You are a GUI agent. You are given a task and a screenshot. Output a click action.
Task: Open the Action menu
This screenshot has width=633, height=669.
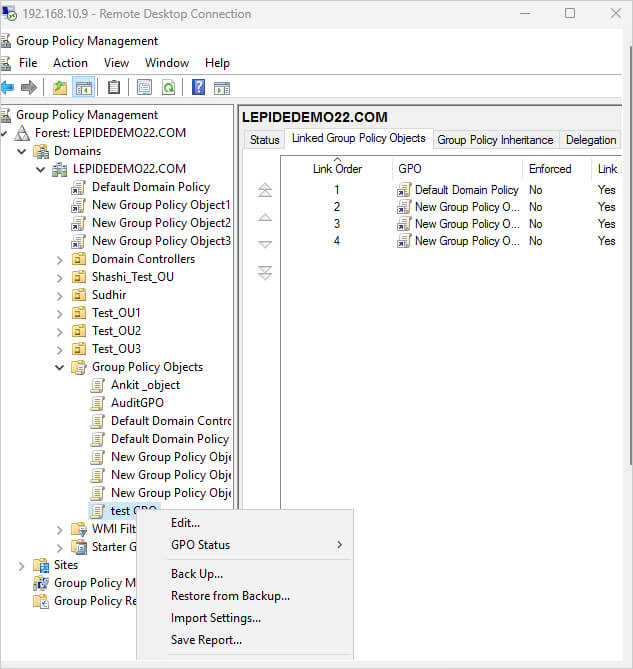pyautogui.click(x=70, y=63)
